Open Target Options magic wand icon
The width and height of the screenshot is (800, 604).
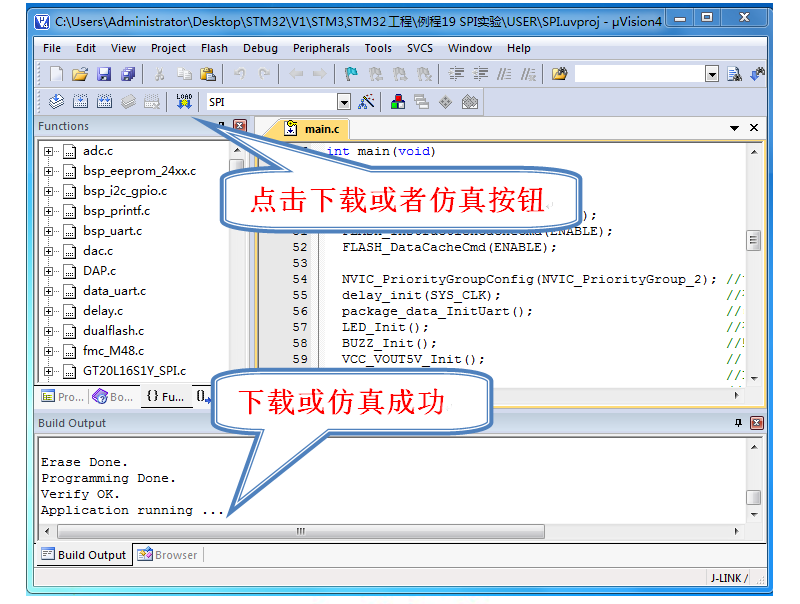click(366, 102)
